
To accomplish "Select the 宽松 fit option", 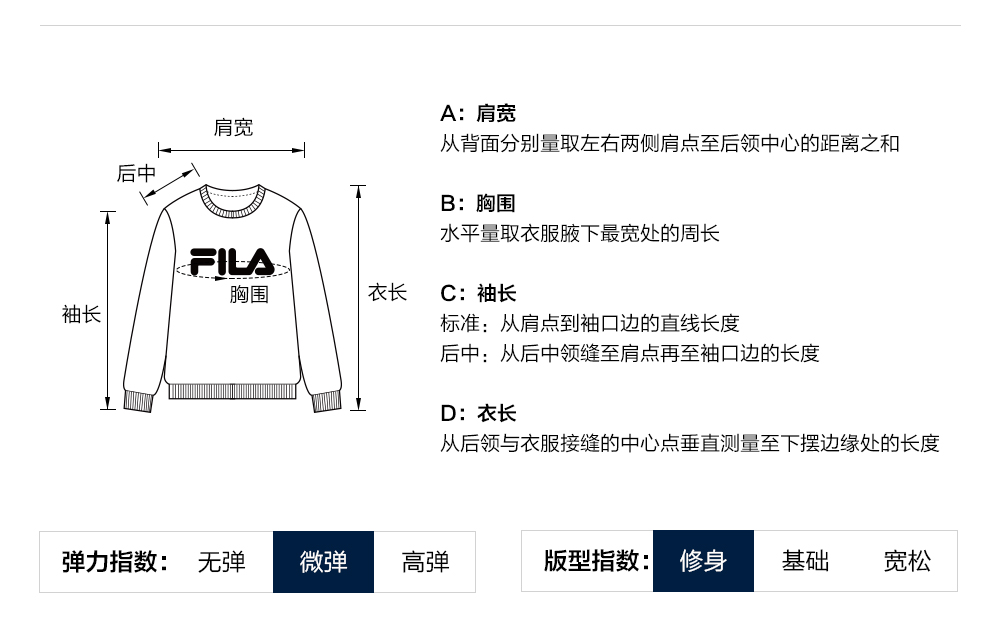I will pyautogui.click(x=907, y=561).
